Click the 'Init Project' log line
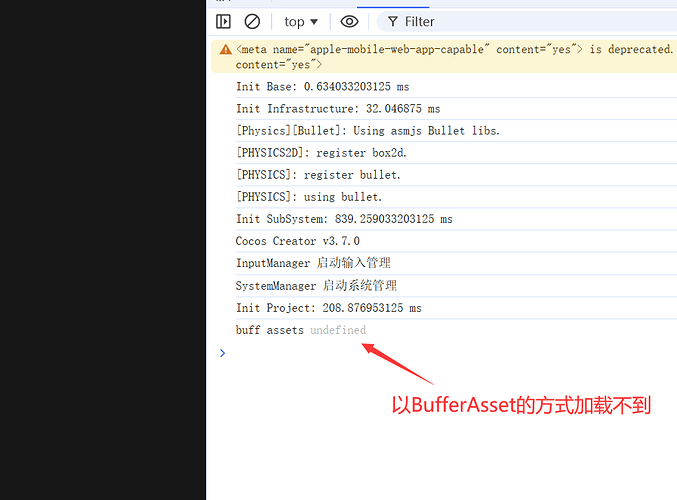 tap(328, 308)
